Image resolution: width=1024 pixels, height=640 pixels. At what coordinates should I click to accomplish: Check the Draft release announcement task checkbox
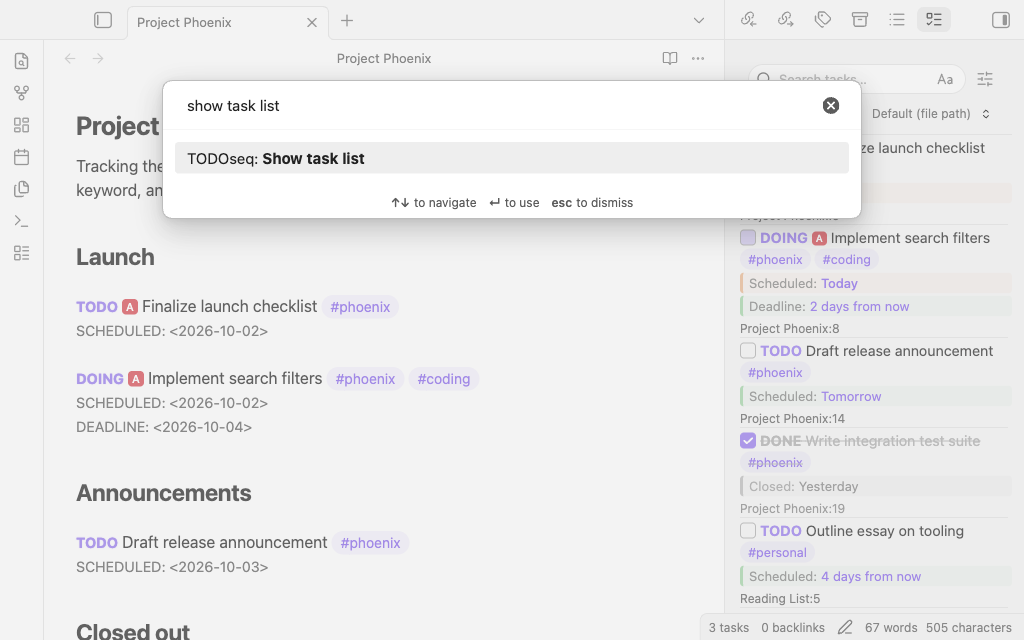click(x=748, y=351)
